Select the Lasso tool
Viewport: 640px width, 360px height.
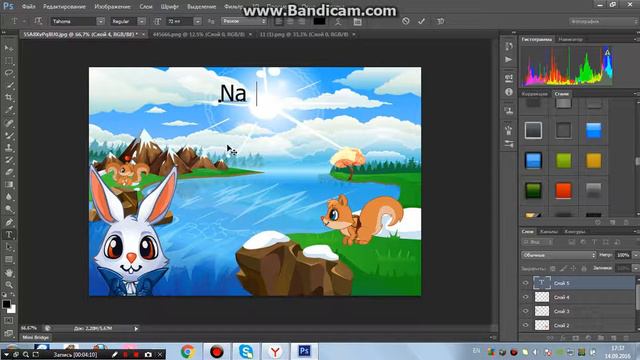[9, 73]
